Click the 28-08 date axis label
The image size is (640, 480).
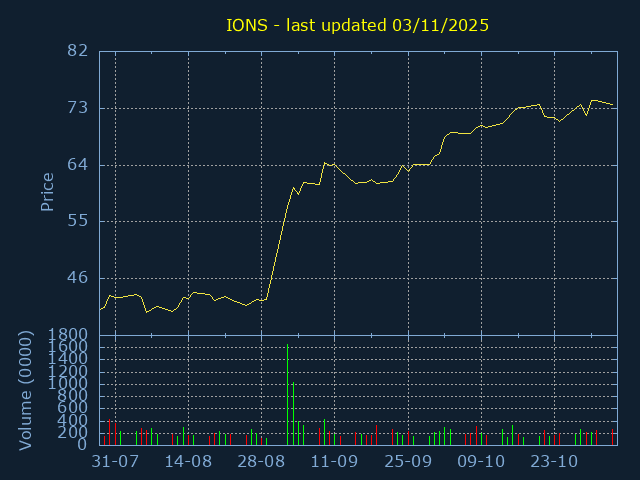coord(261,462)
